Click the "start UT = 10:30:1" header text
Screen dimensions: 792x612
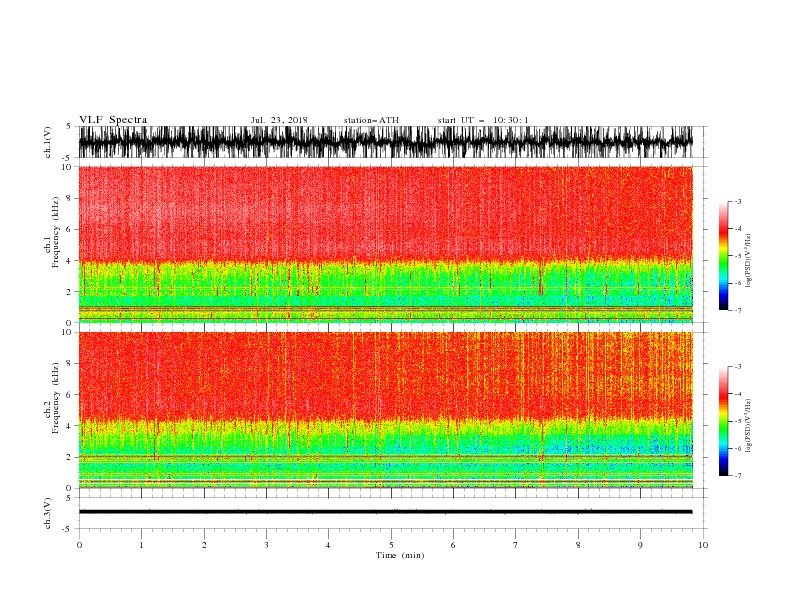click(x=483, y=120)
